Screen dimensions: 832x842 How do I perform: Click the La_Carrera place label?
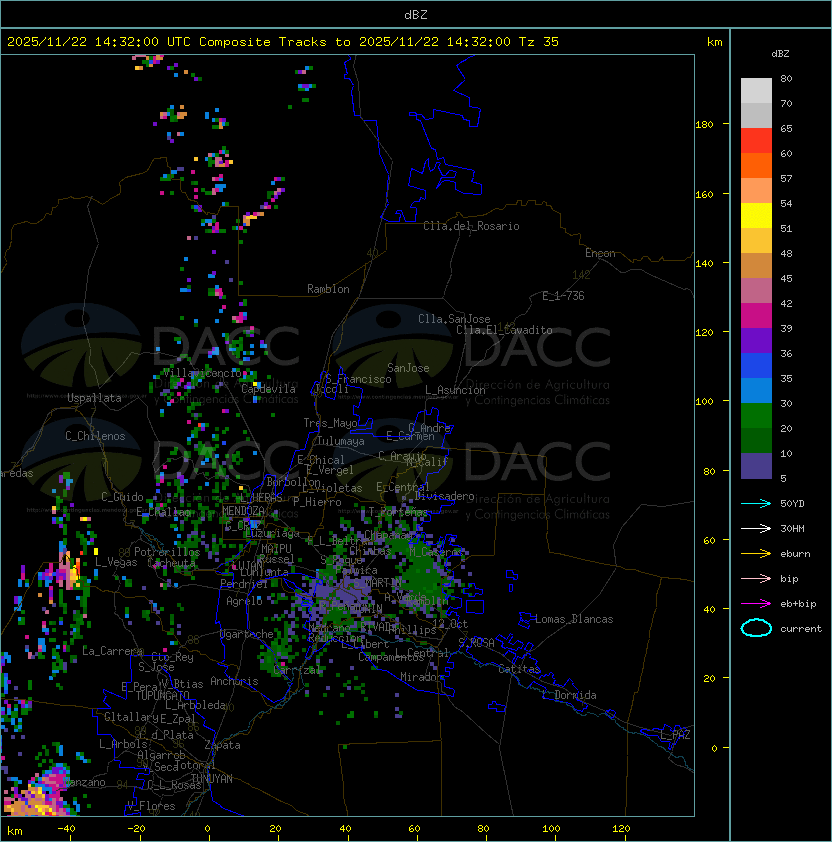coord(112,651)
